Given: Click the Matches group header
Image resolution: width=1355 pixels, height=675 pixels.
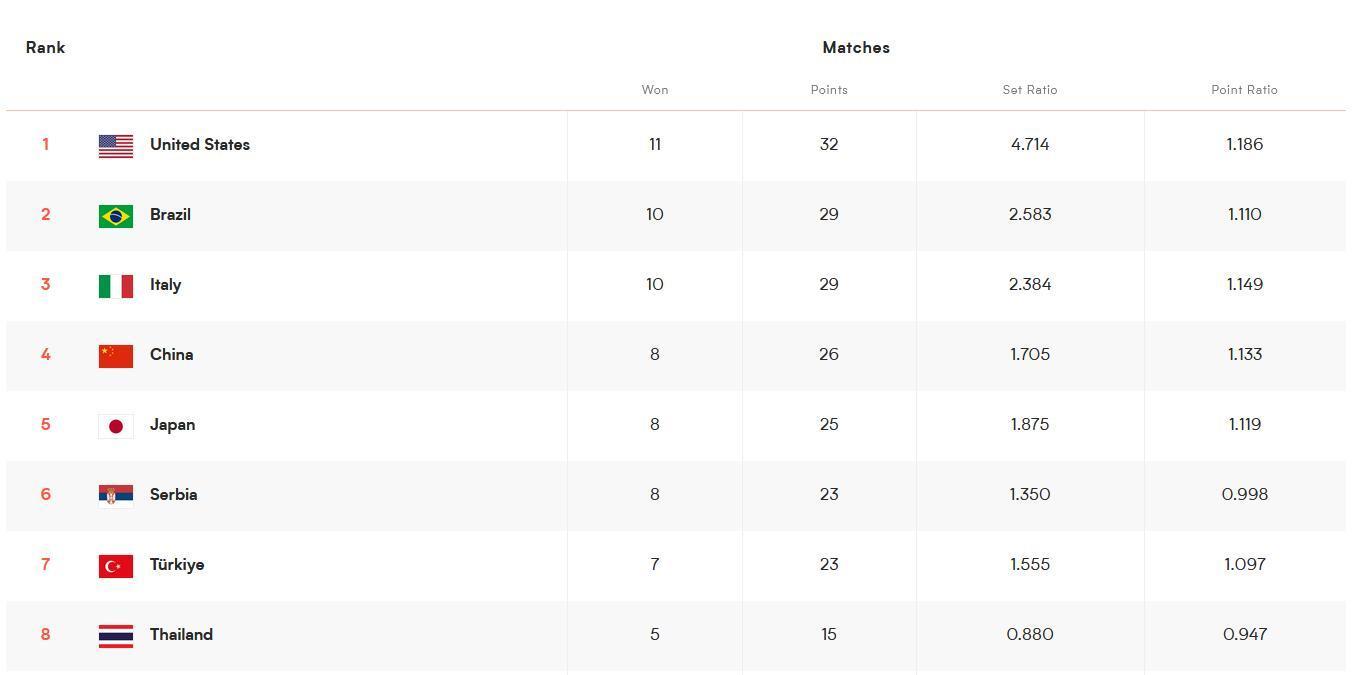Looking at the screenshot, I should [856, 48].
